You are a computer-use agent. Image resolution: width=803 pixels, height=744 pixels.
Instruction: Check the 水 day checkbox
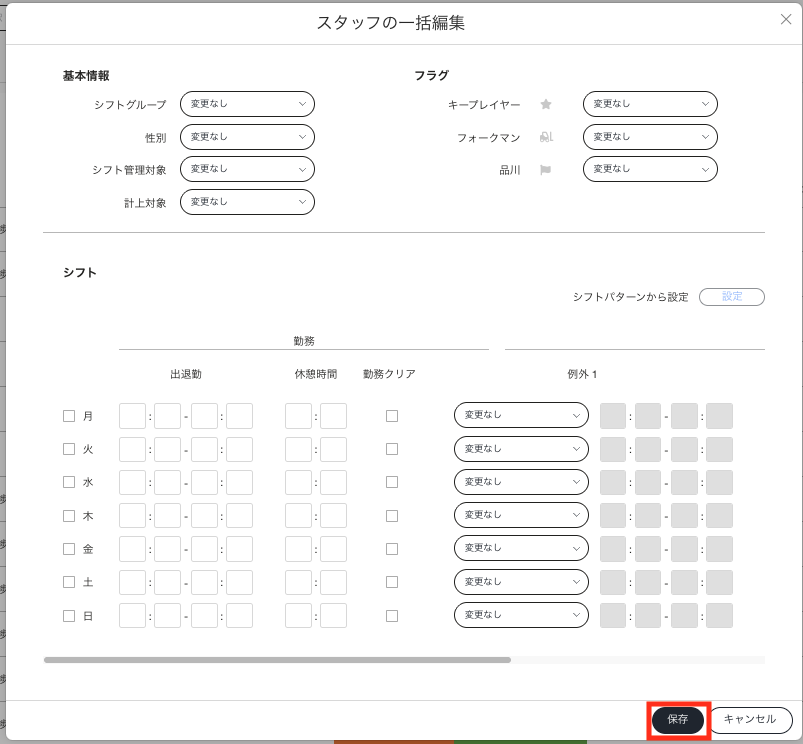(69, 482)
